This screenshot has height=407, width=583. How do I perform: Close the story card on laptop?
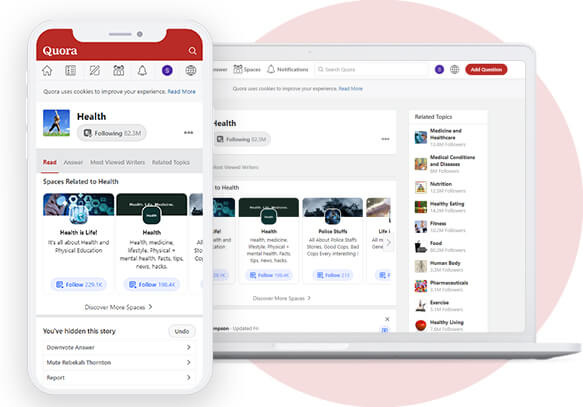(387, 319)
